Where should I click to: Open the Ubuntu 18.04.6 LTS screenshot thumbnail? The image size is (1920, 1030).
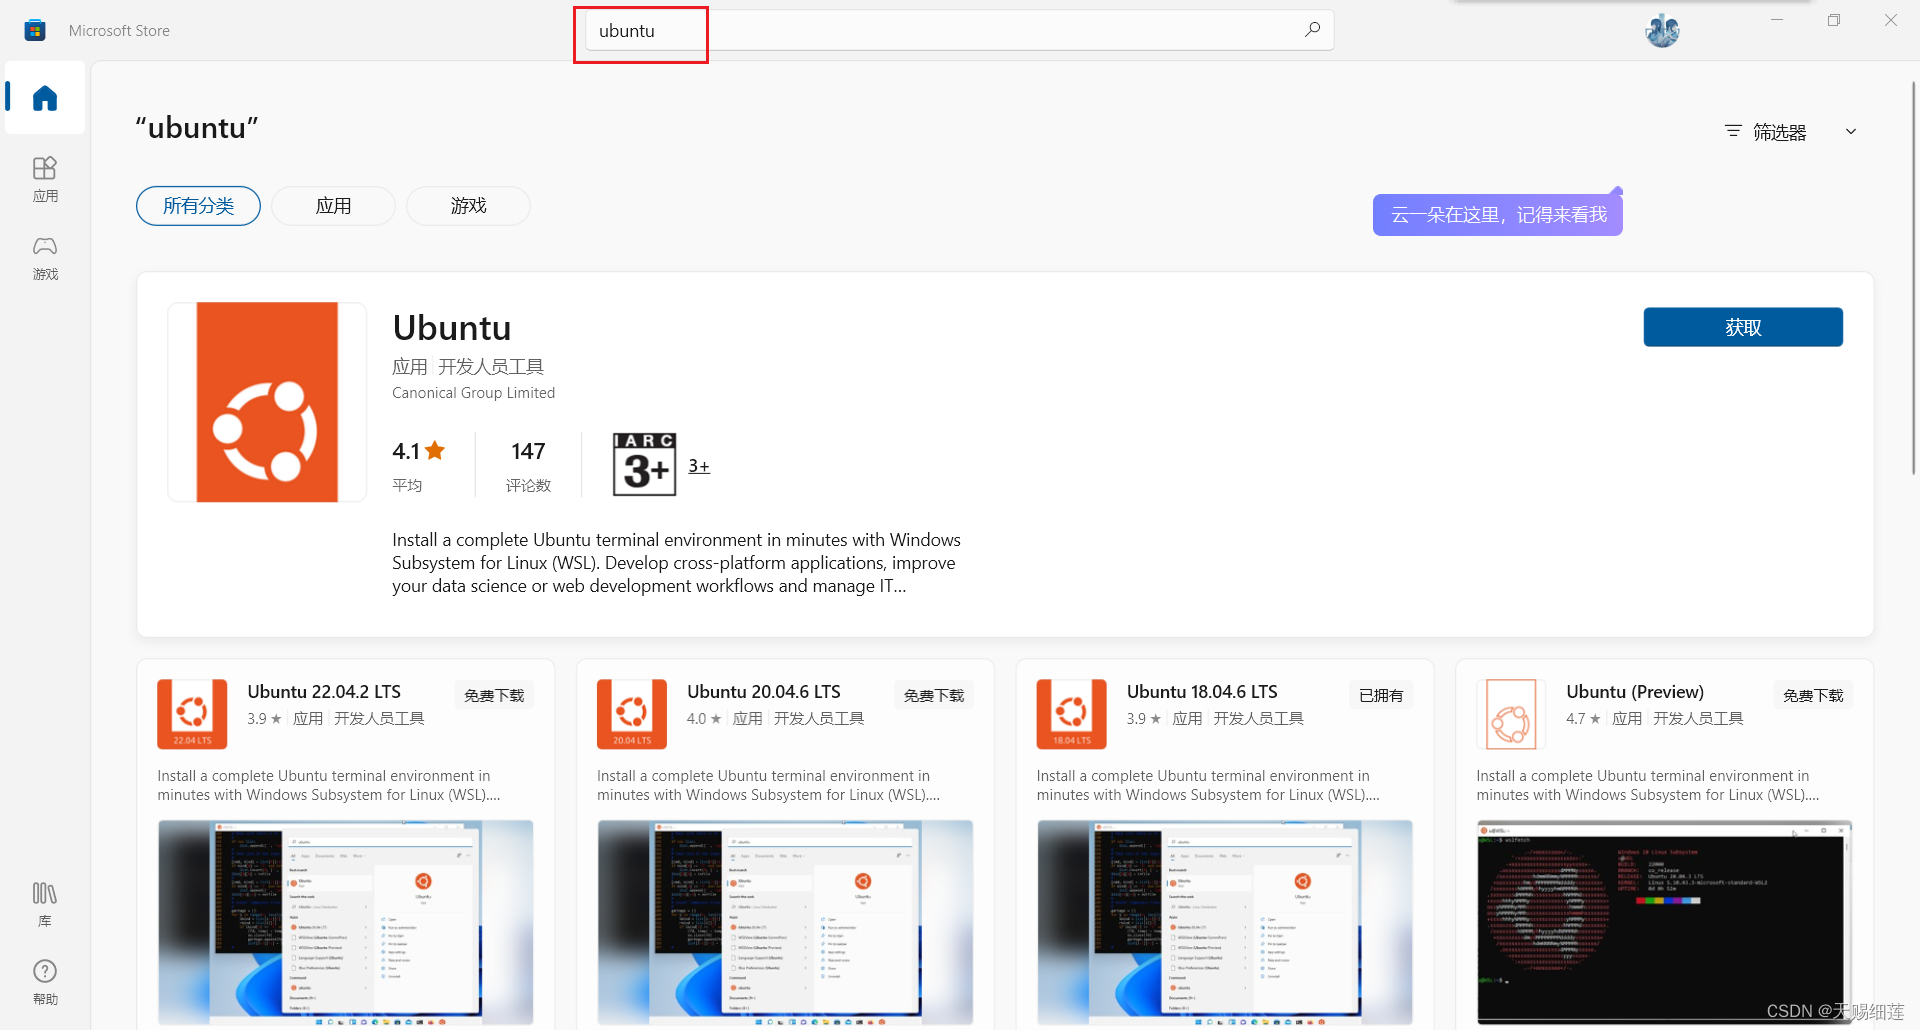pyautogui.click(x=1225, y=922)
